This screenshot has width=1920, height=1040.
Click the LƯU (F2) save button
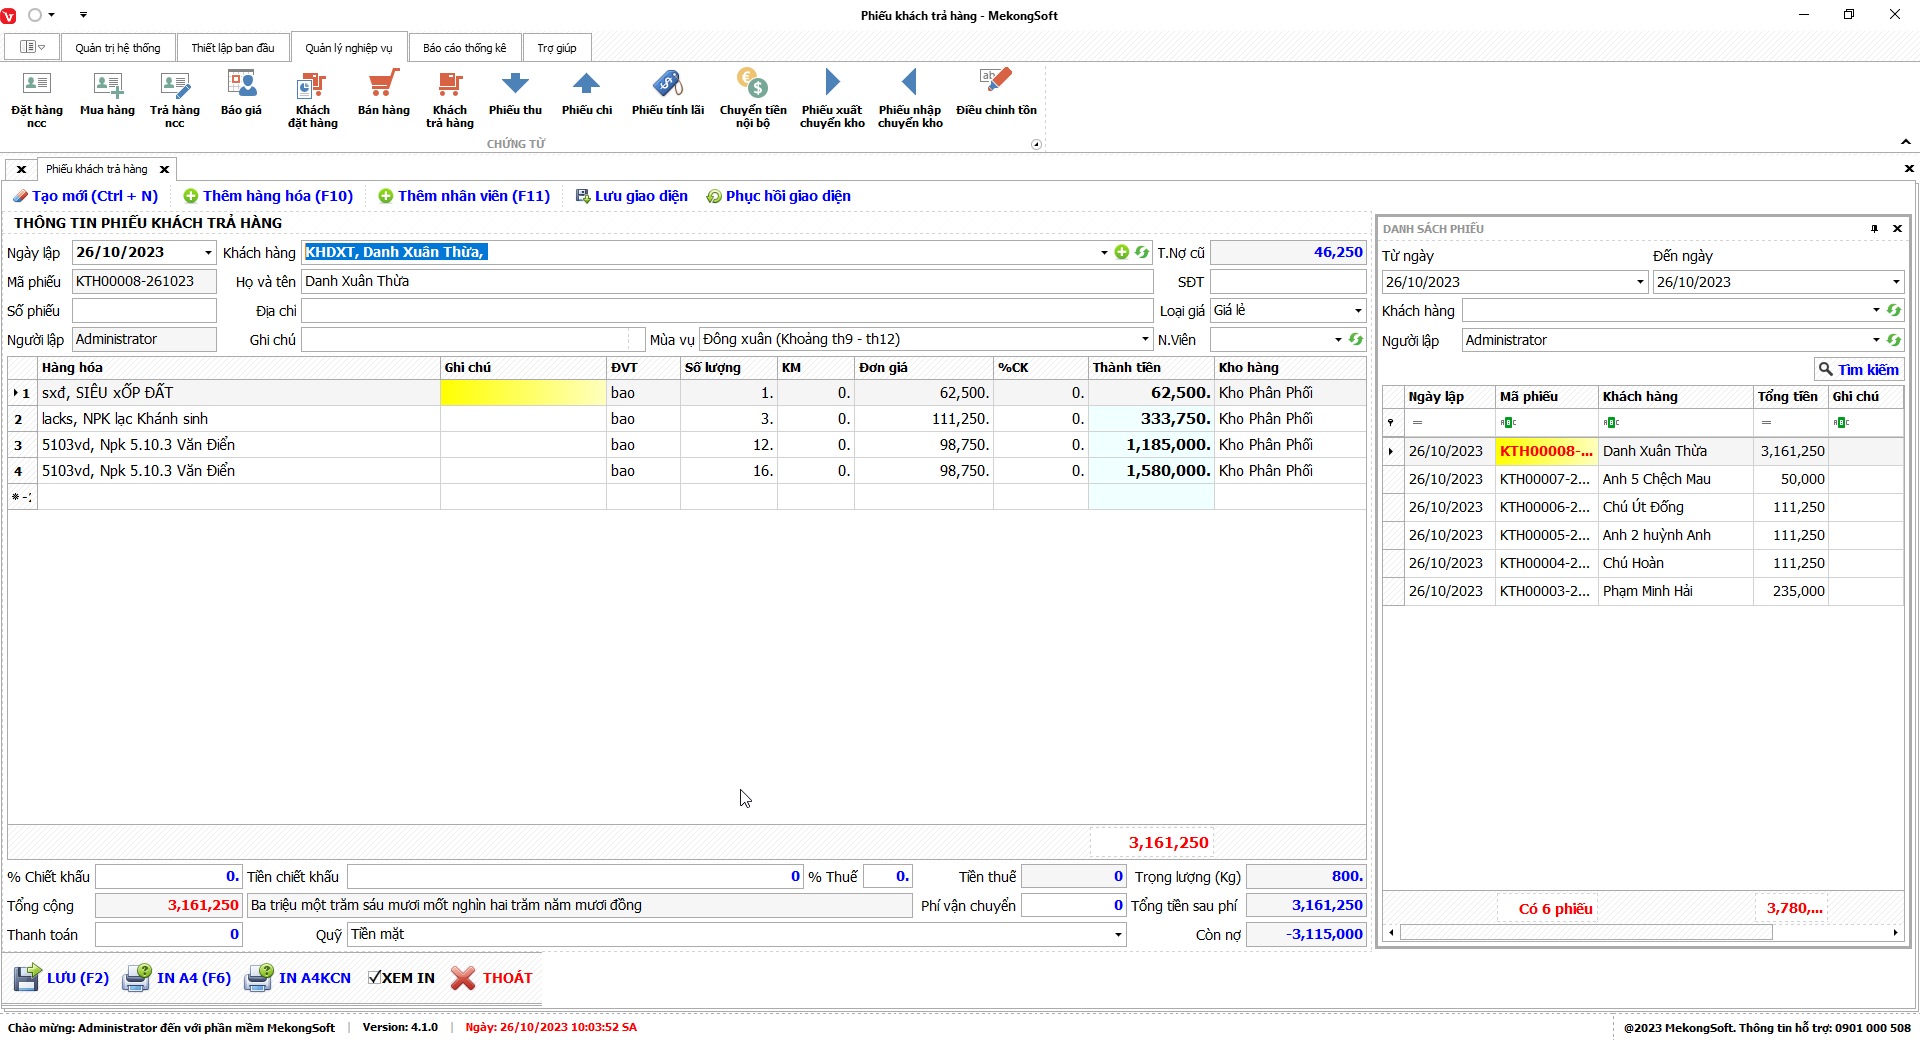click(x=62, y=978)
